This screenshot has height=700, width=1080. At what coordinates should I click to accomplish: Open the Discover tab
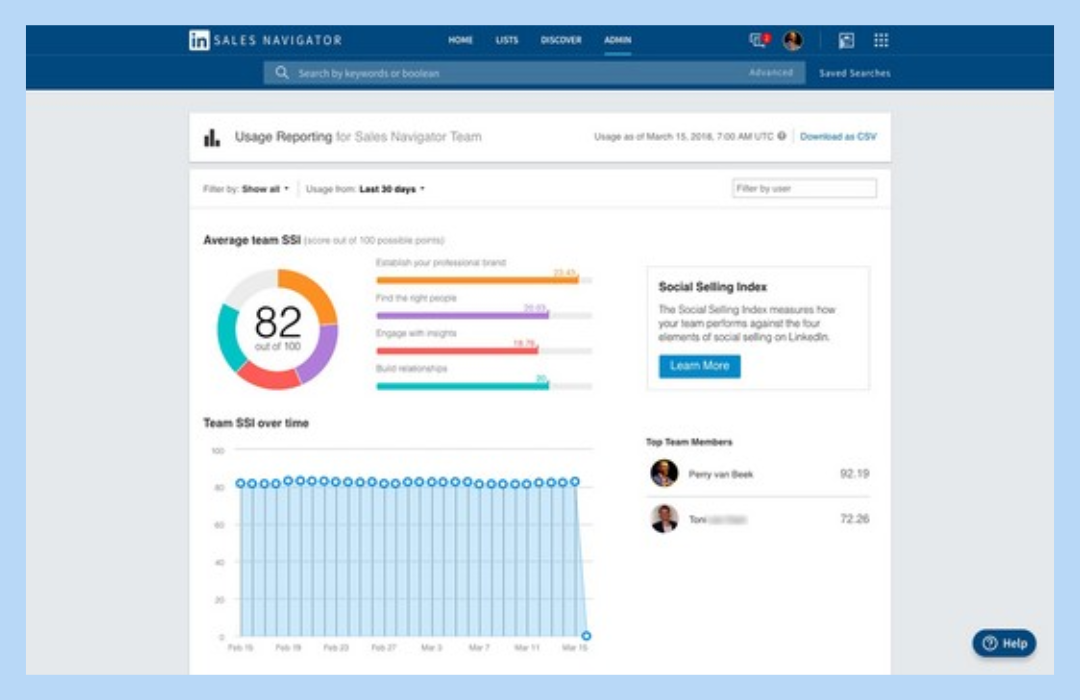click(x=561, y=40)
